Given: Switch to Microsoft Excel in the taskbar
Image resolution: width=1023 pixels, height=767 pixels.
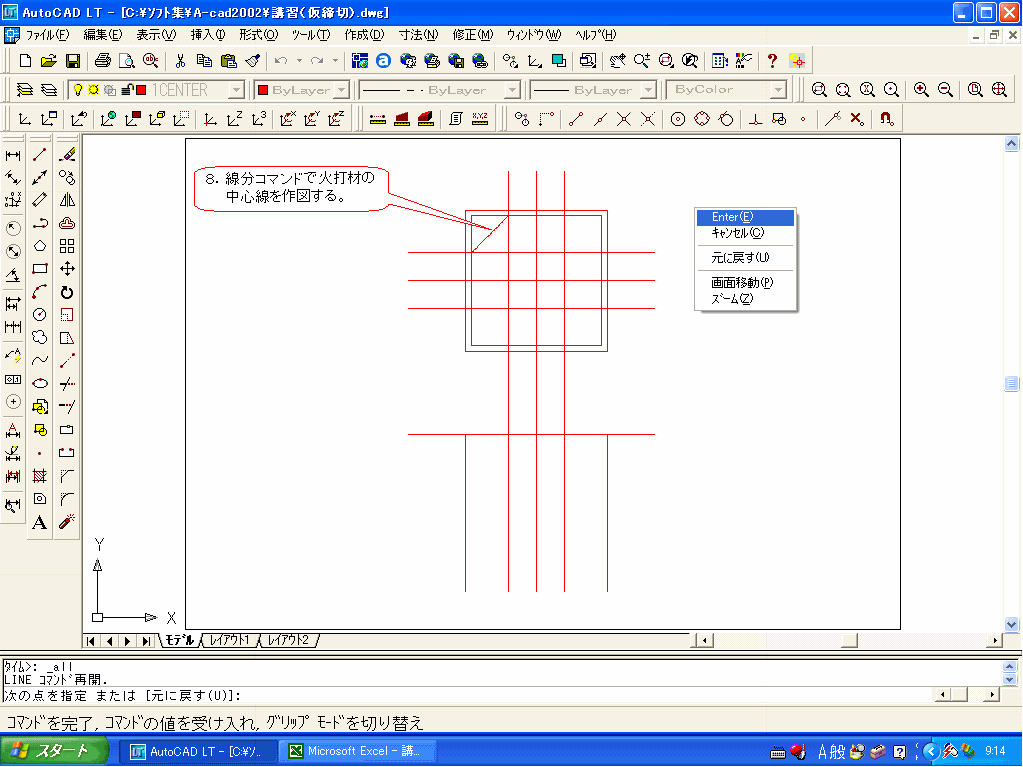Looking at the screenshot, I should point(356,751).
